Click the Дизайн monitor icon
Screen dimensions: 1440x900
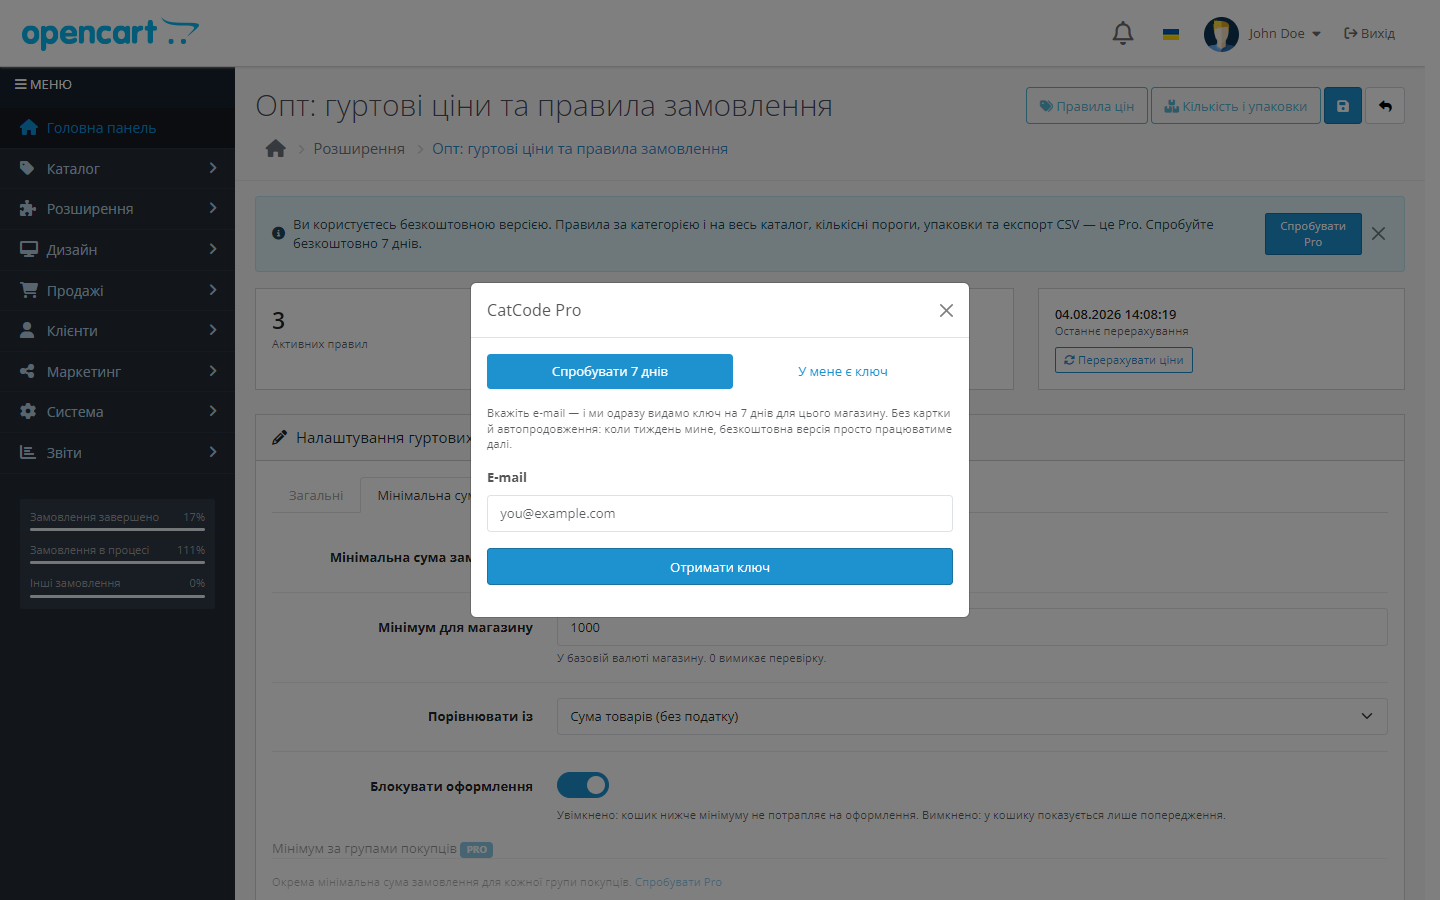(x=29, y=250)
